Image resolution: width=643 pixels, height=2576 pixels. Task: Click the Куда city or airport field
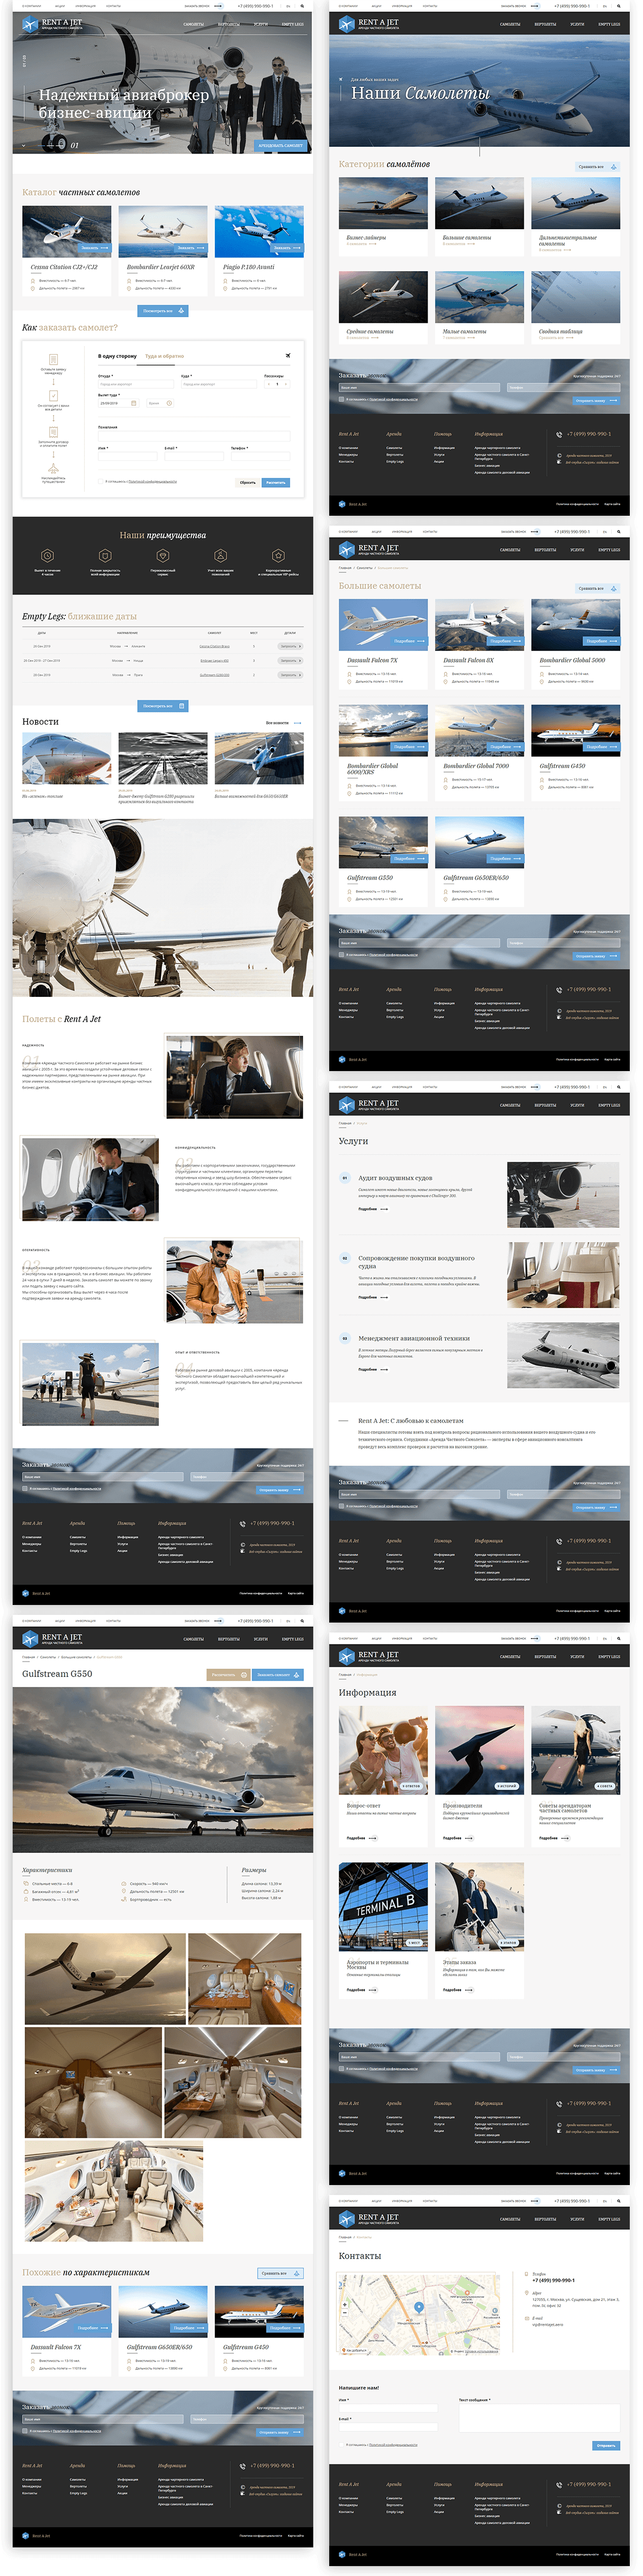tap(218, 384)
